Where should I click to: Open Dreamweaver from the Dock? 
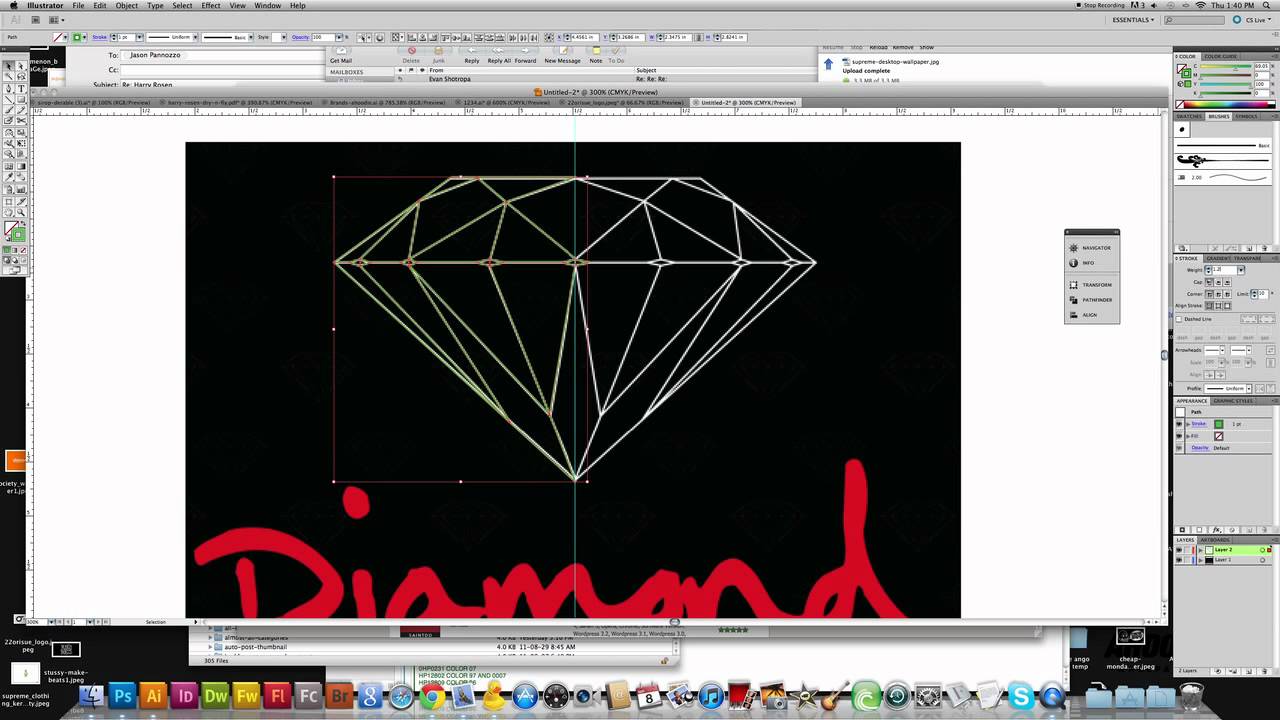[216, 697]
